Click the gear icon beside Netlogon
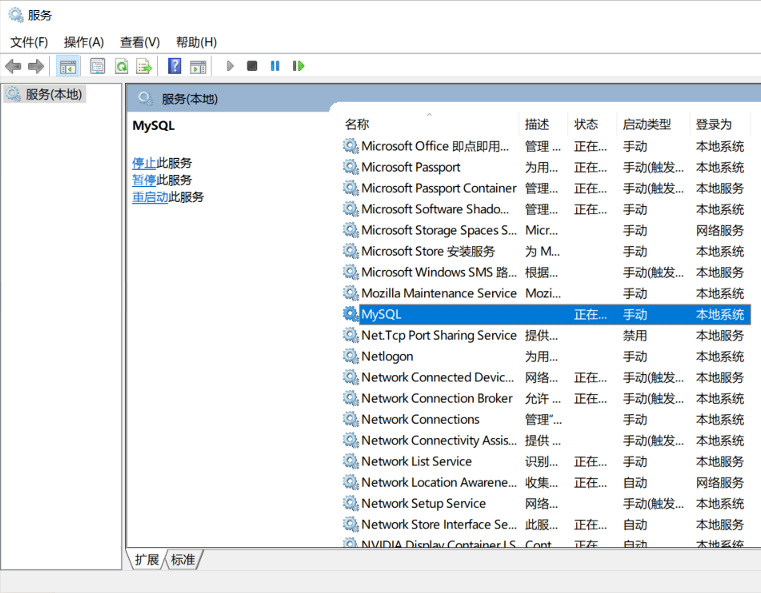The height and width of the screenshot is (593, 761). point(350,356)
